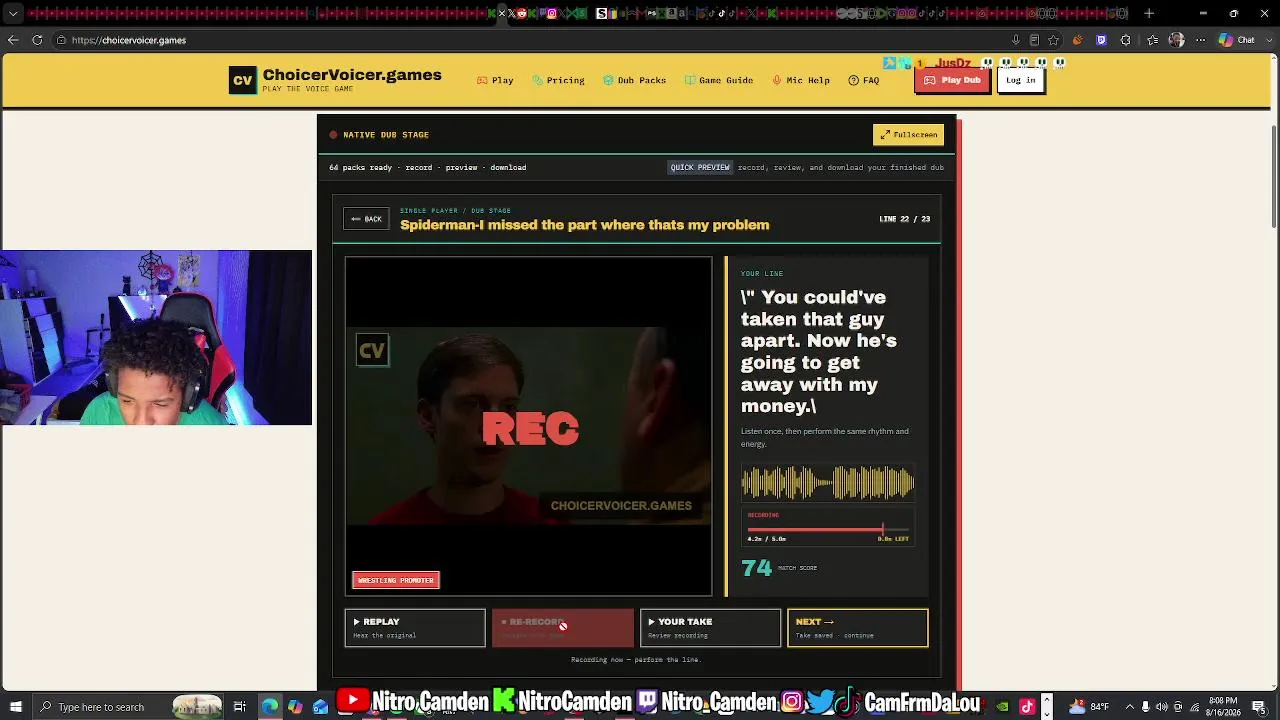
Task: Click the Twitter bird icon in the overlay
Action: (820, 702)
